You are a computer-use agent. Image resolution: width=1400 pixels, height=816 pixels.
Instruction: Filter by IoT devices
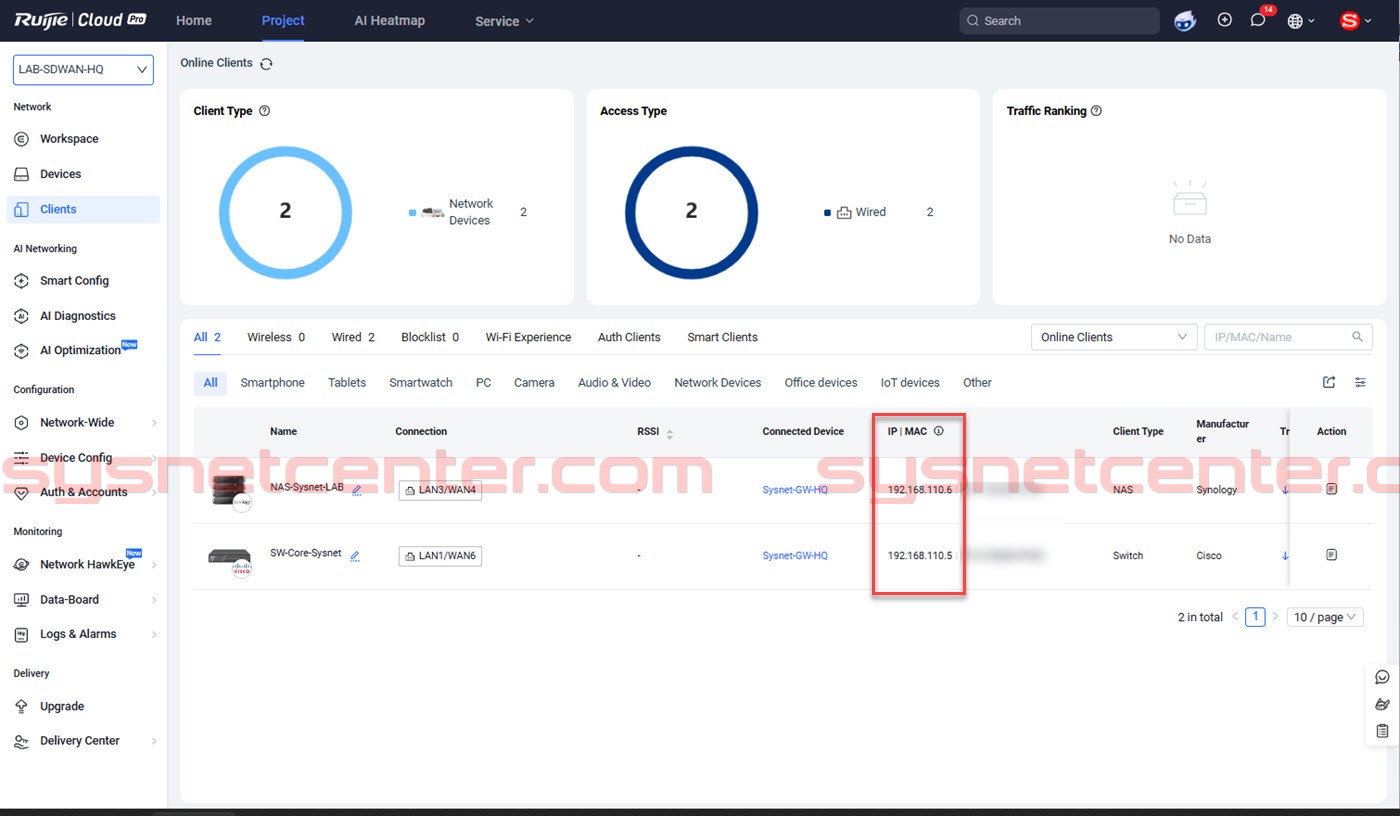[x=910, y=383]
